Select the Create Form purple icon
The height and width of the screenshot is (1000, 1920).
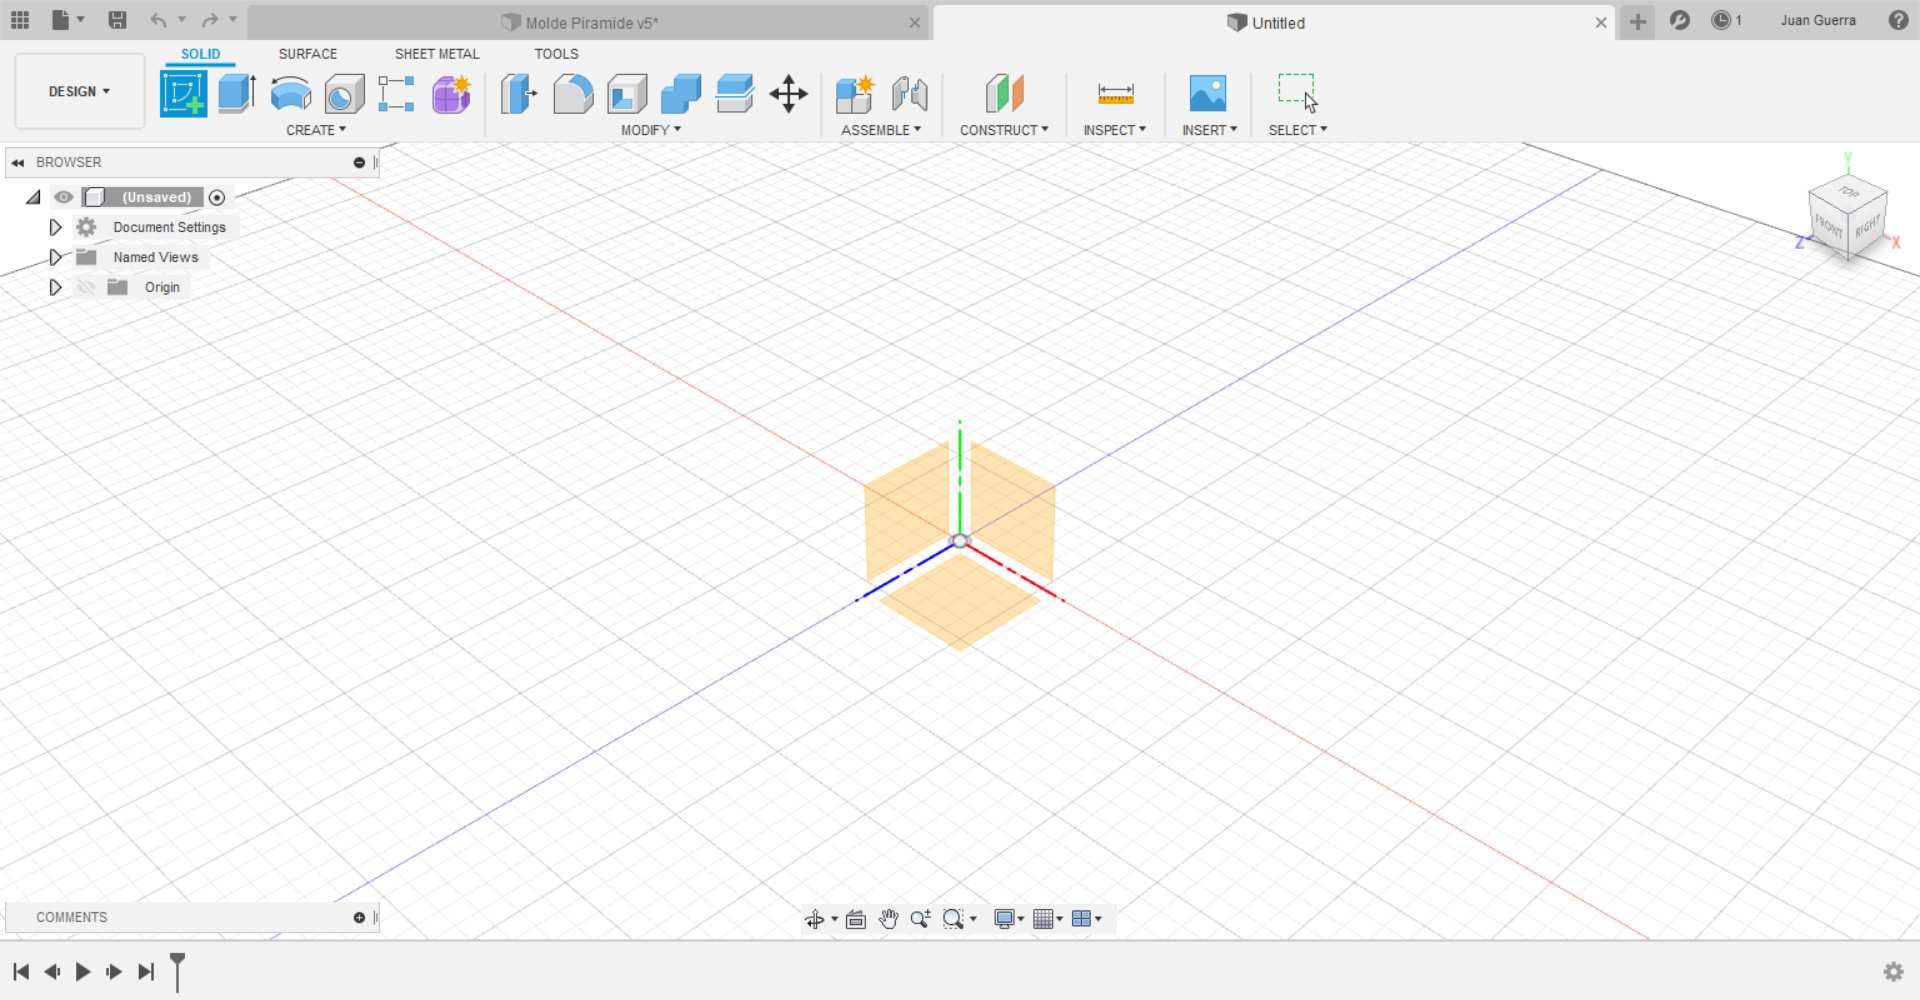(x=451, y=94)
